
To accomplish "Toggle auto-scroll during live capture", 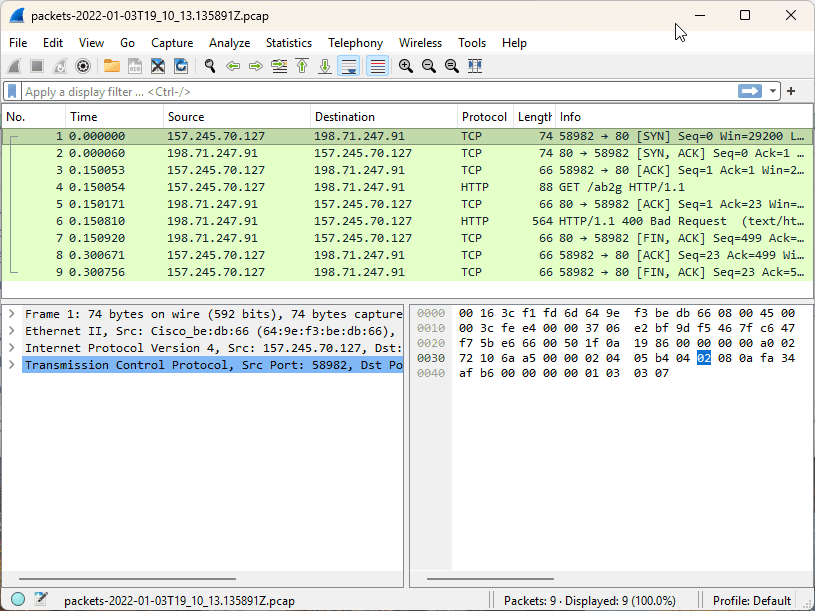I will pos(348,66).
